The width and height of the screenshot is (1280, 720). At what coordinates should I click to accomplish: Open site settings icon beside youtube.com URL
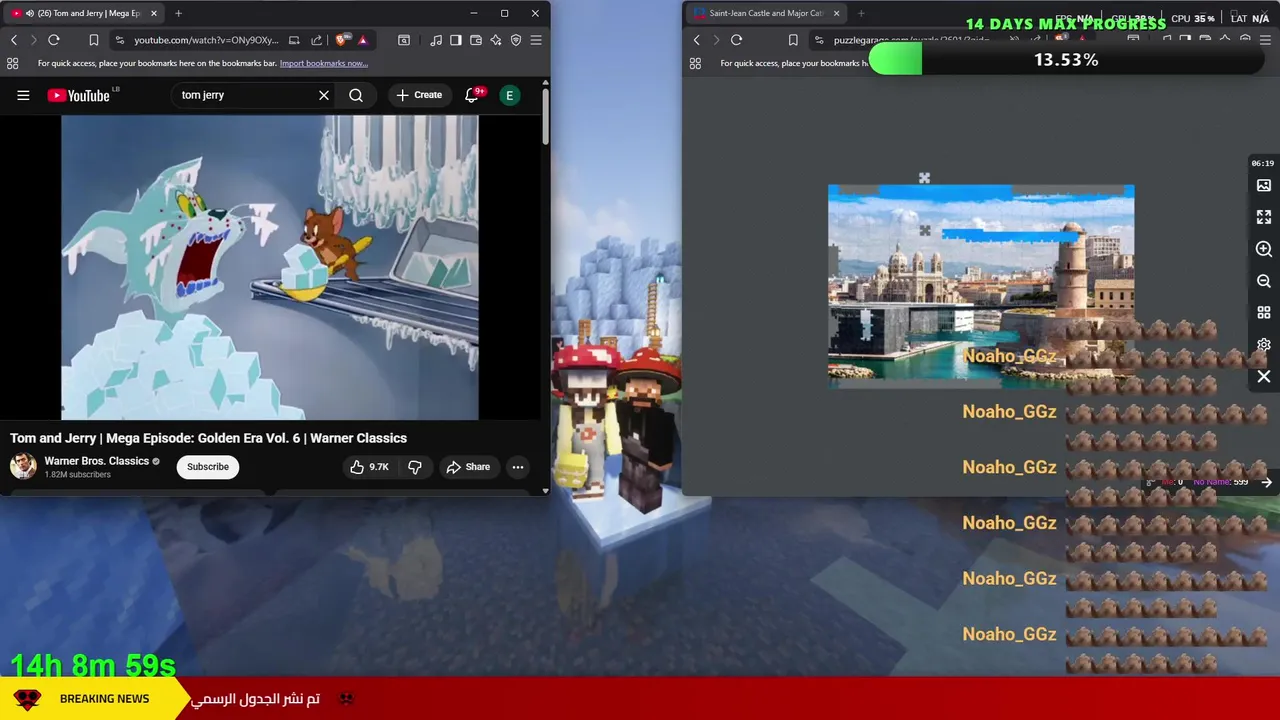pos(119,40)
